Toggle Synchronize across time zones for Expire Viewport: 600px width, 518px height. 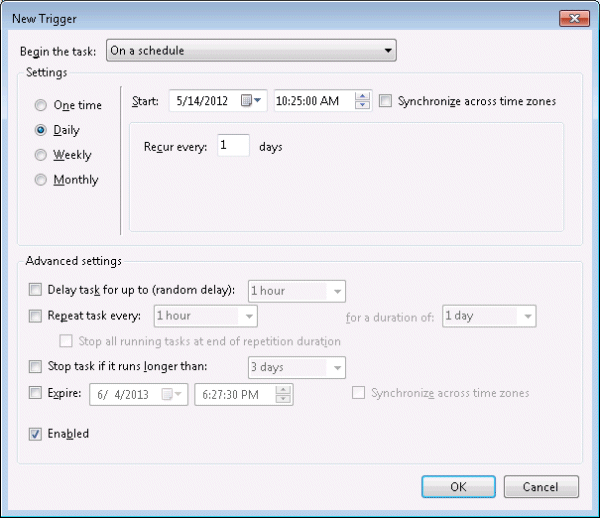pos(359,393)
